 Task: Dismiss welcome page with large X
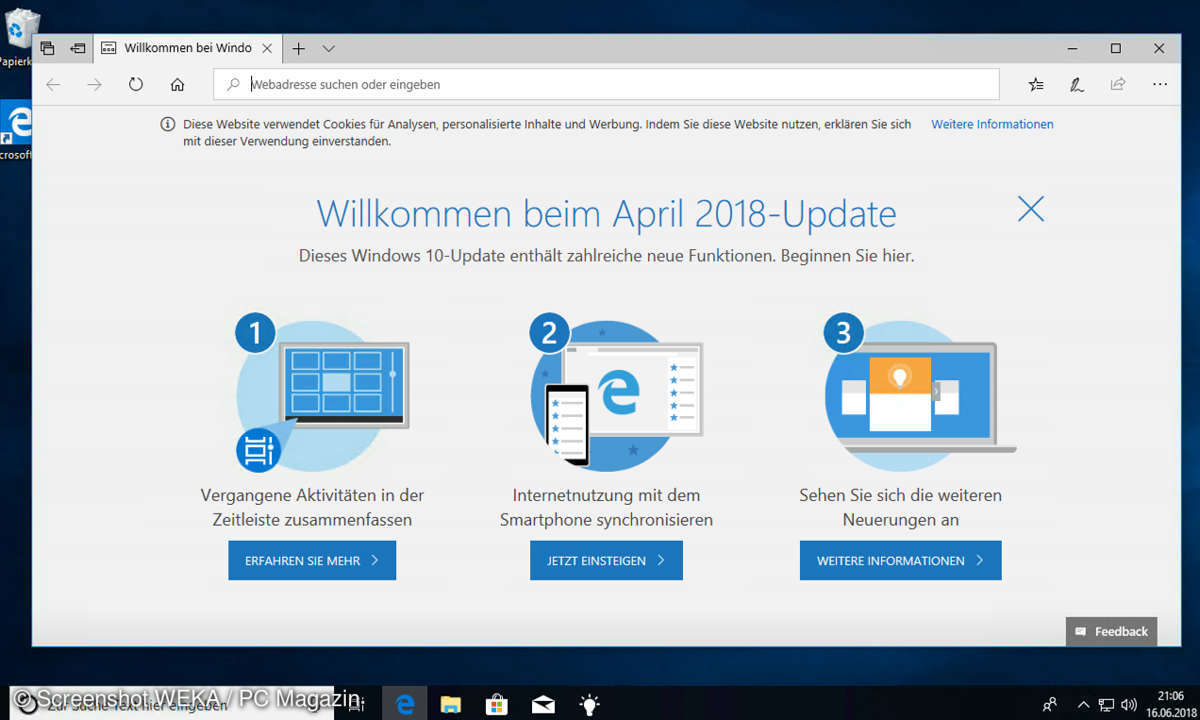coord(1030,209)
